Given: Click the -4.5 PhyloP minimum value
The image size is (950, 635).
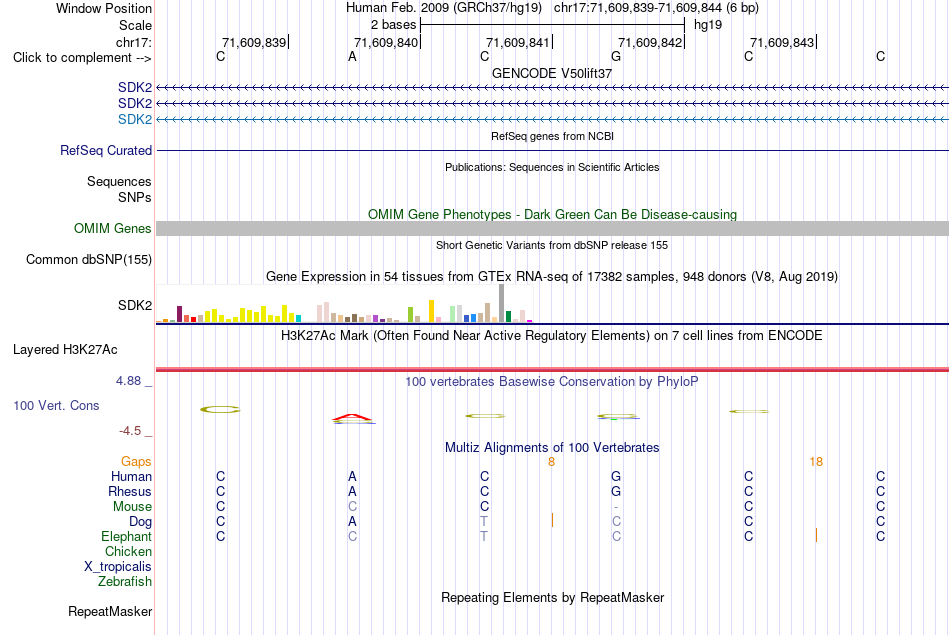Looking at the screenshot, I should click(x=130, y=431).
